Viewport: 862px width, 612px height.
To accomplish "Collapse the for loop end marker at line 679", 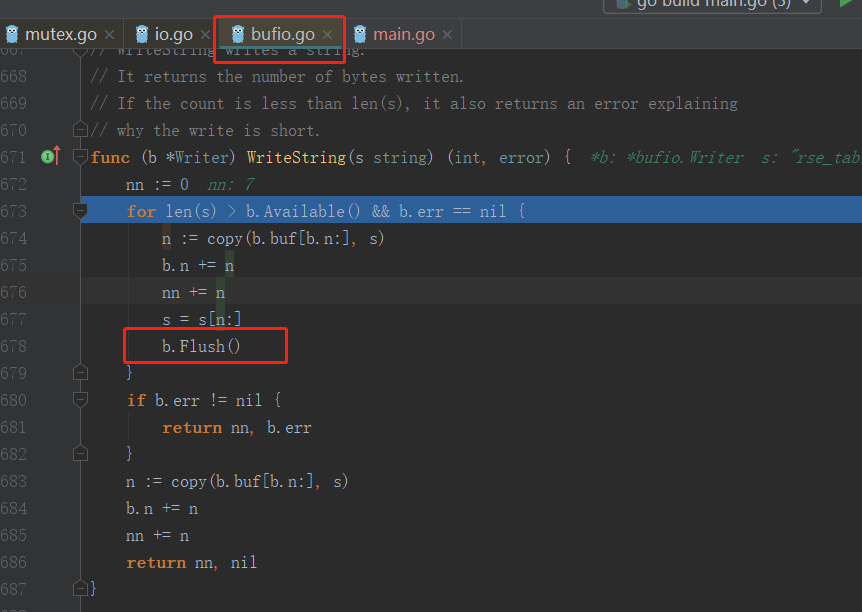I will pyautogui.click(x=80, y=372).
